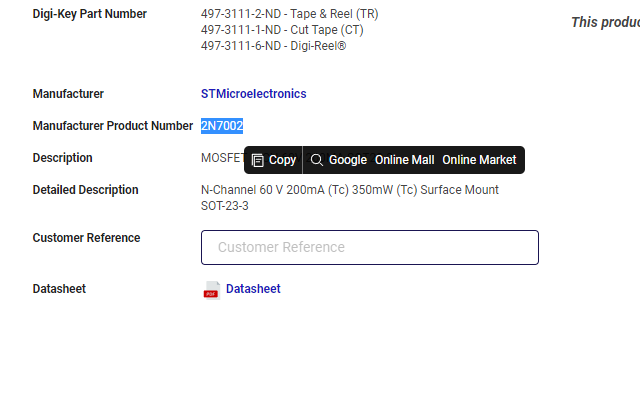This screenshot has width=640, height=400.
Task: Click the highlighted 2N7002 part number
Action: point(222,126)
